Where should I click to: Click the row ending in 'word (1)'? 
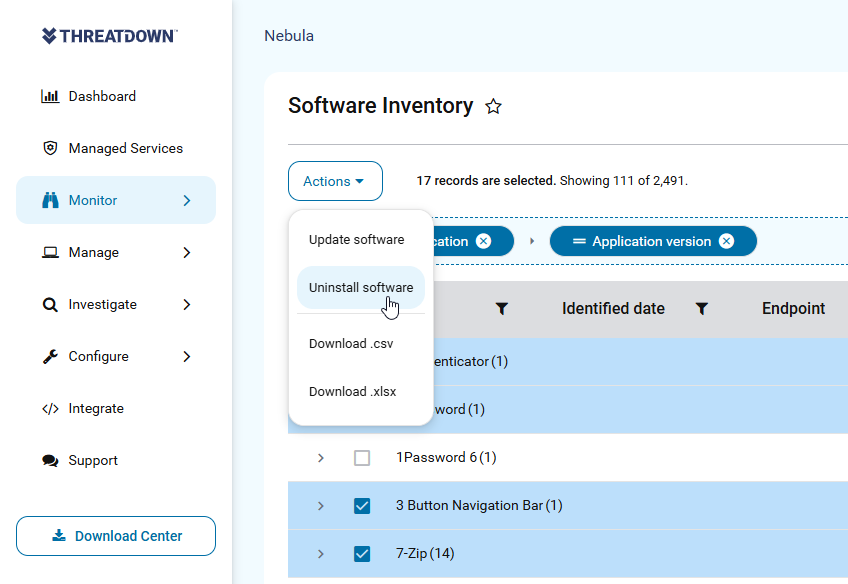pos(640,410)
